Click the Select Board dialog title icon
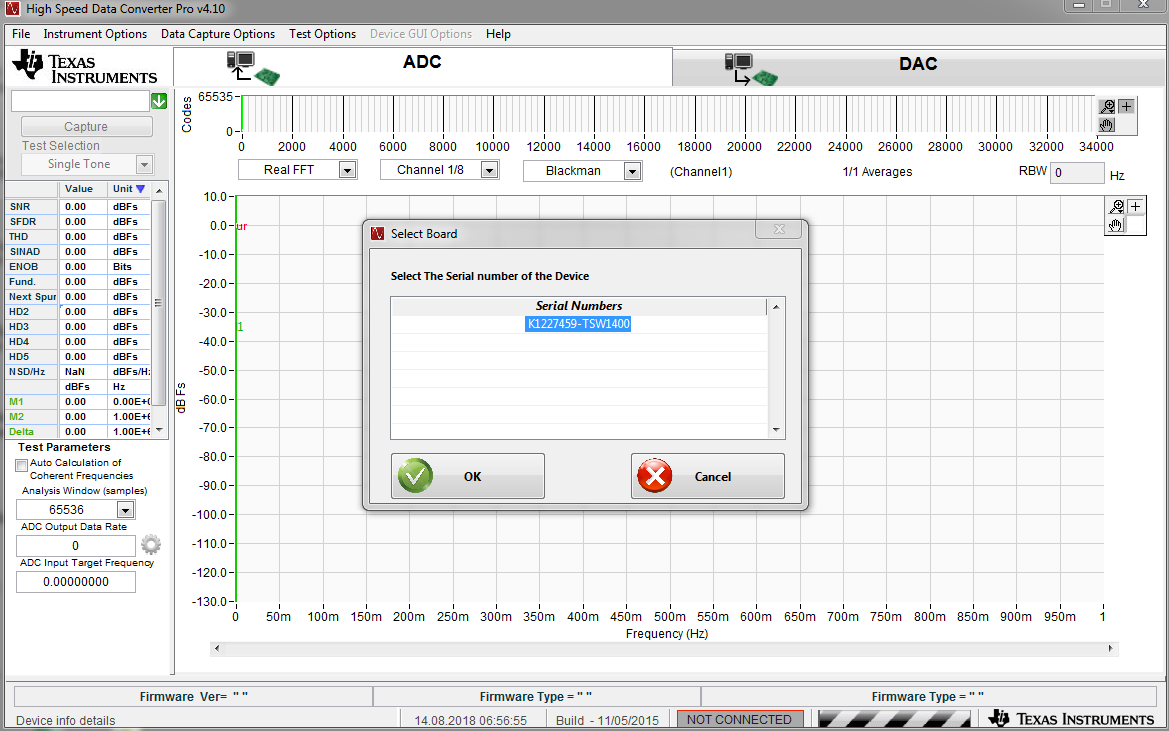1169x731 pixels. tap(378, 233)
